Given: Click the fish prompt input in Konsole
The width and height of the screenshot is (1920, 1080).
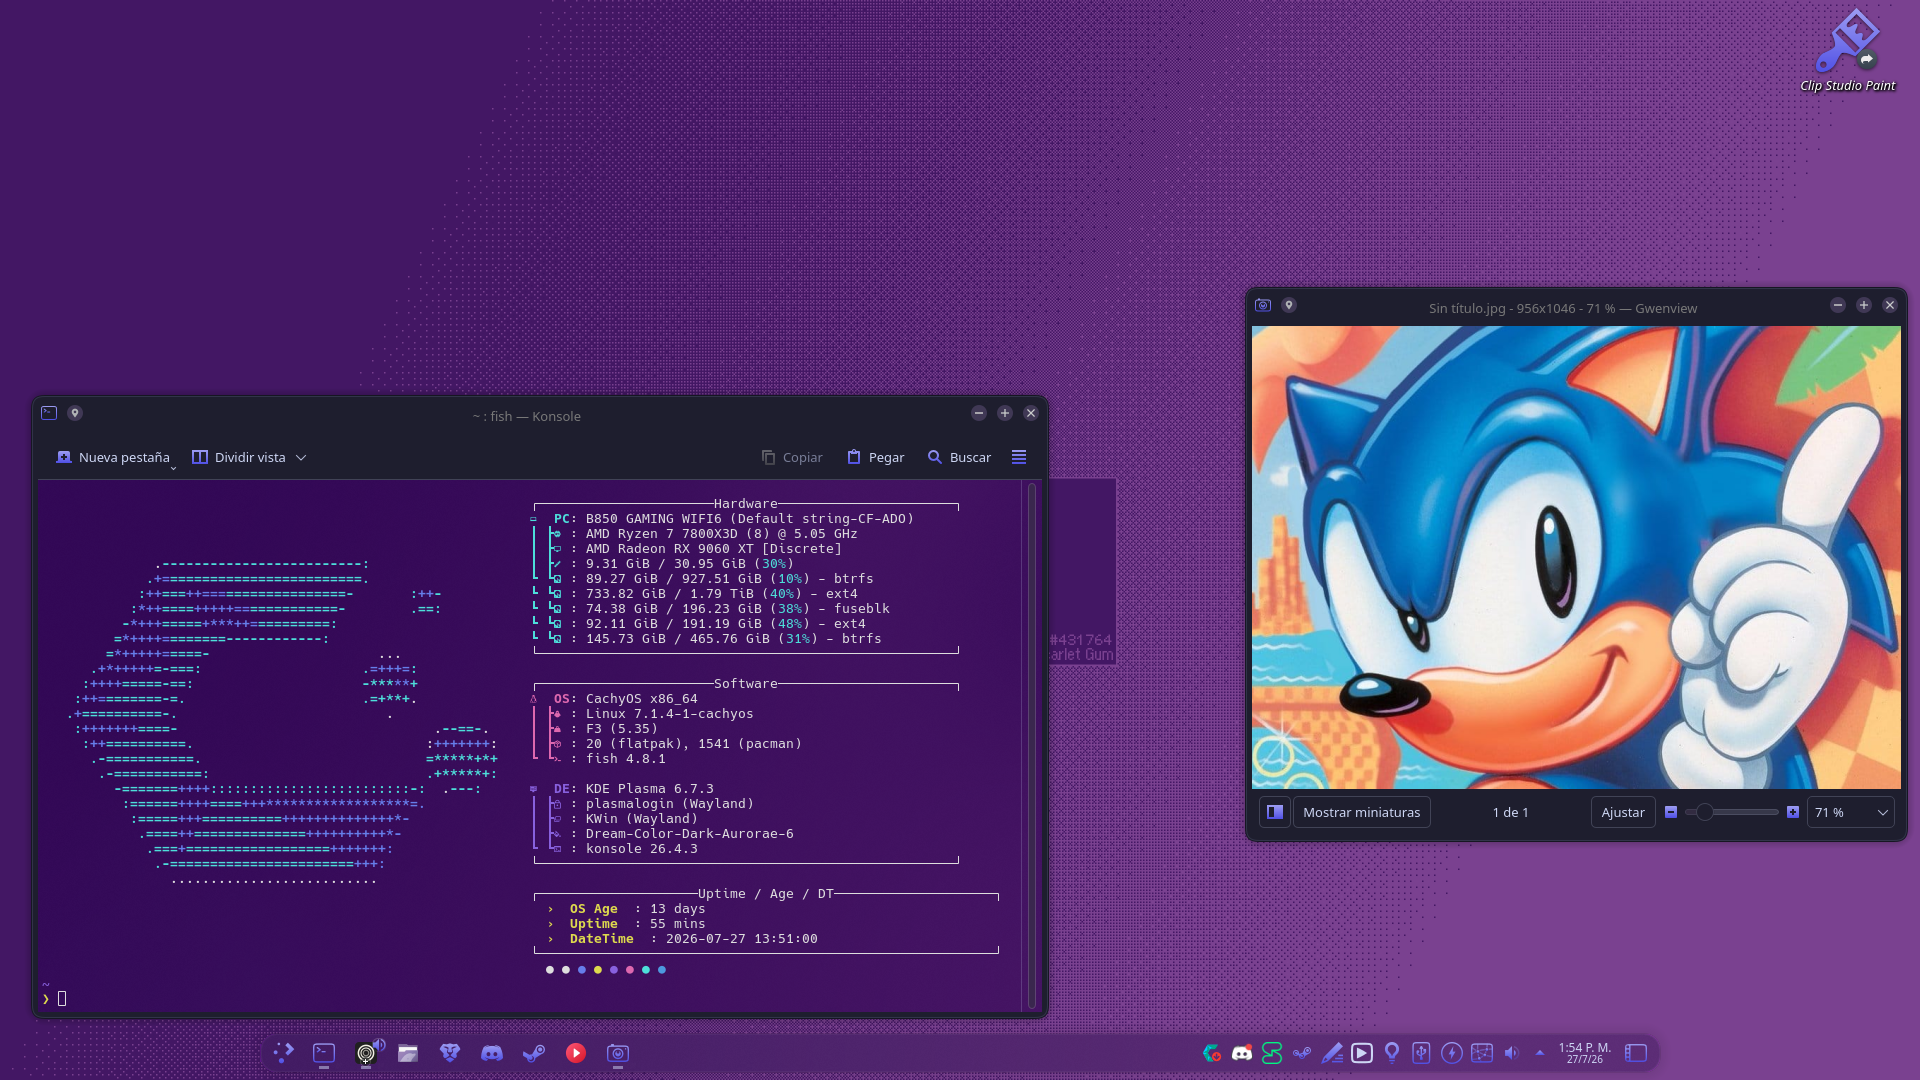Looking at the screenshot, I should (x=62, y=998).
